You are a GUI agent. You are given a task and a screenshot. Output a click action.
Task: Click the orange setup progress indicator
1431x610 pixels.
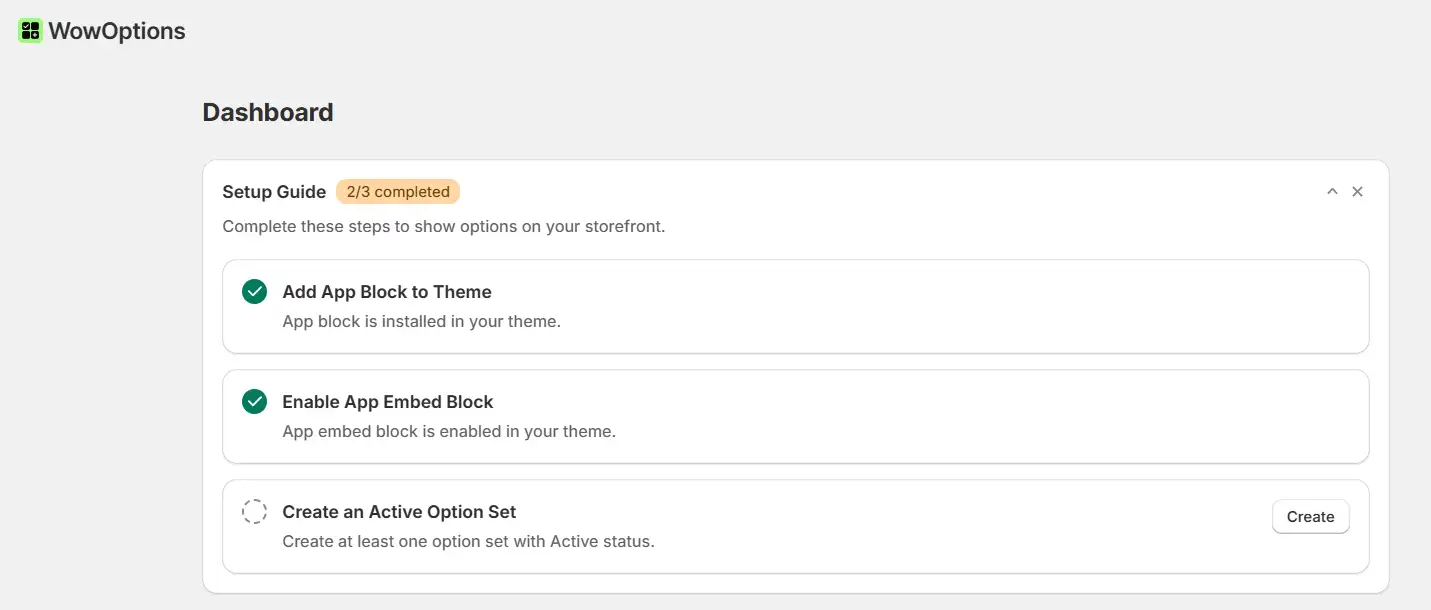point(398,191)
